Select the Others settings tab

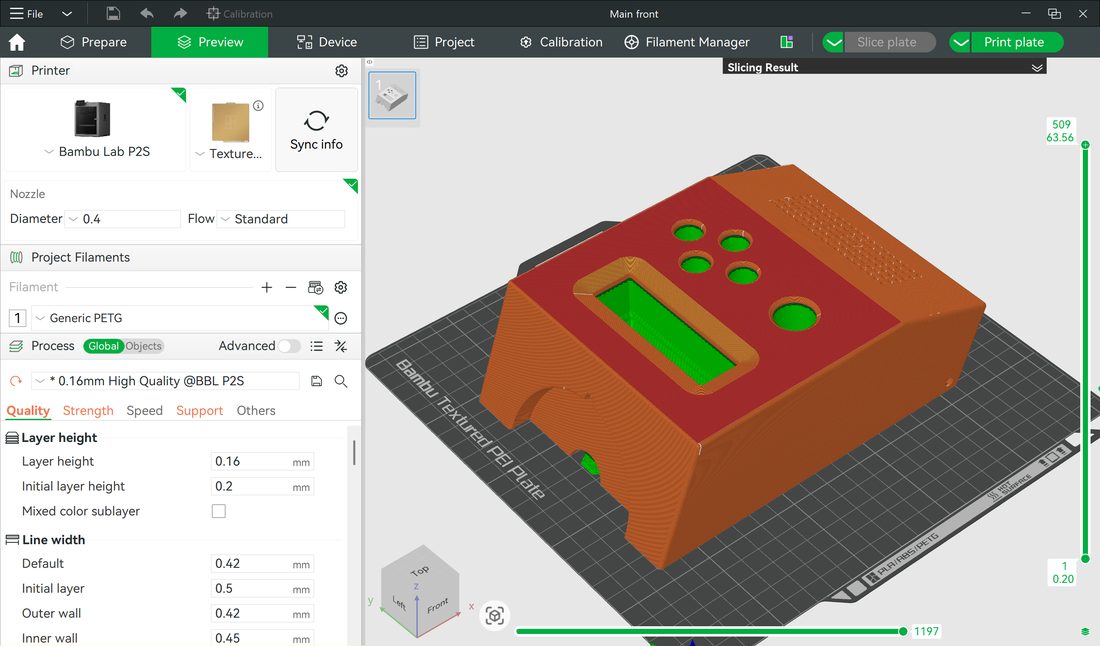pos(256,410)
